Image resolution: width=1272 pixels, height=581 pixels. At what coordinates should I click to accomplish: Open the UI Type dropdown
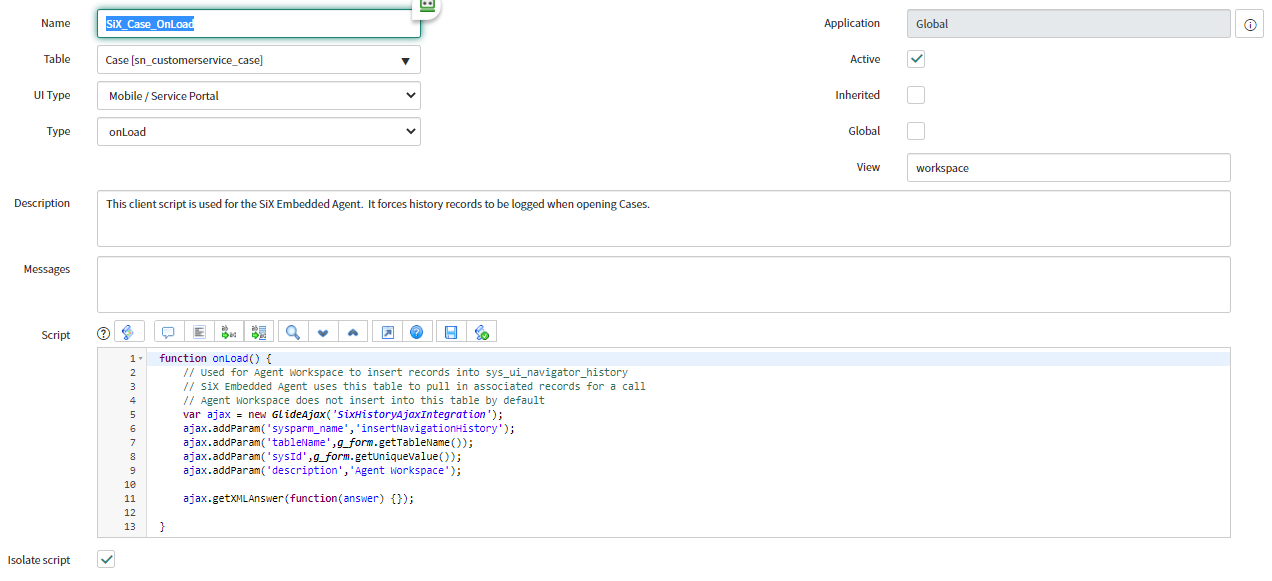coord(258,96)
